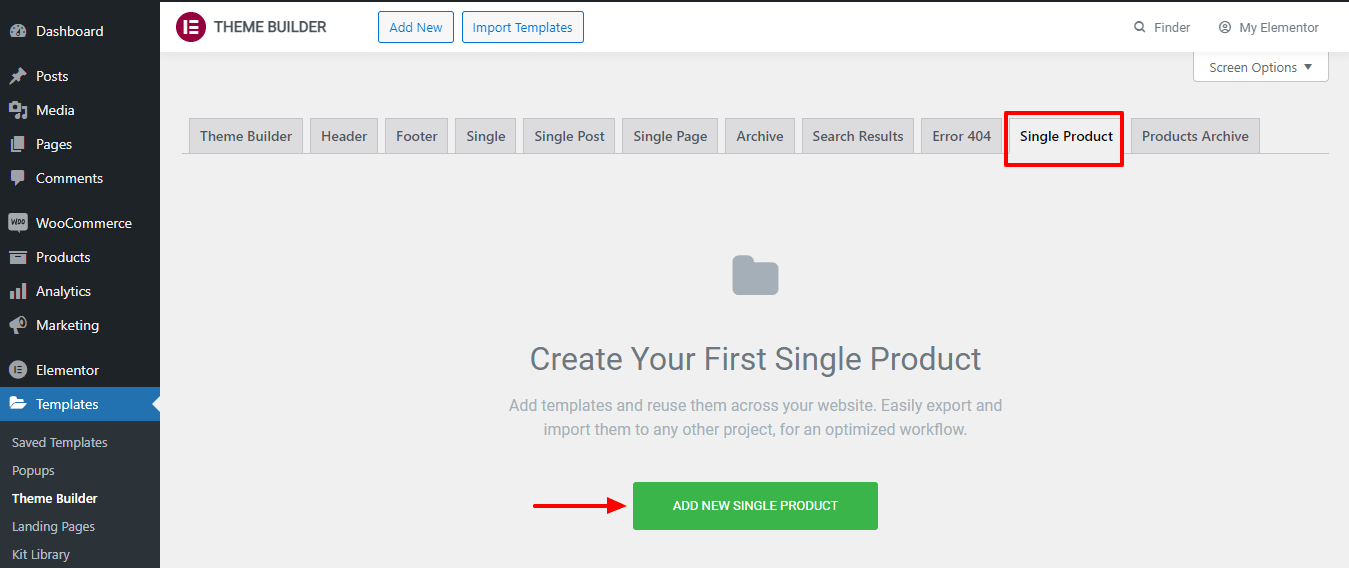Image resolution: width=1349 pixels, height=568 pixels.
Task: Select the Single Page tab
Action: [x=670, y=136]
